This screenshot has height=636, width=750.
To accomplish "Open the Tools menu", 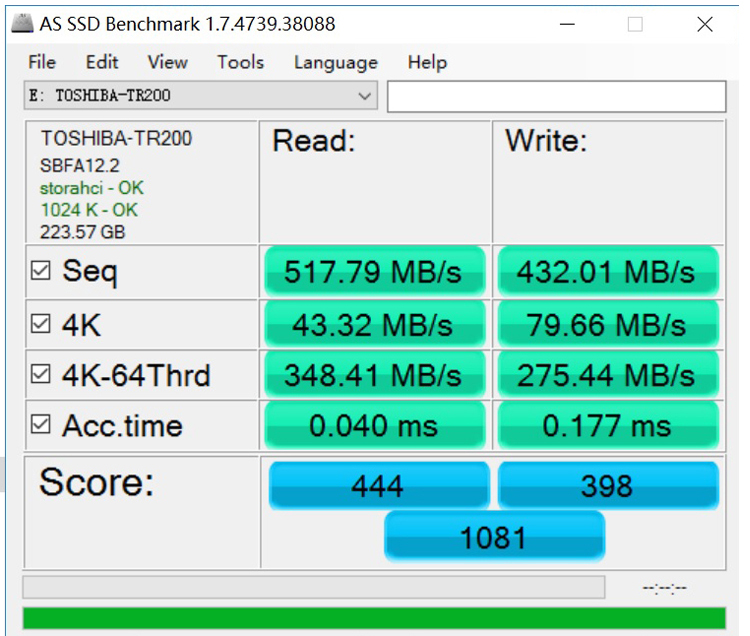I will pos(240,62).
